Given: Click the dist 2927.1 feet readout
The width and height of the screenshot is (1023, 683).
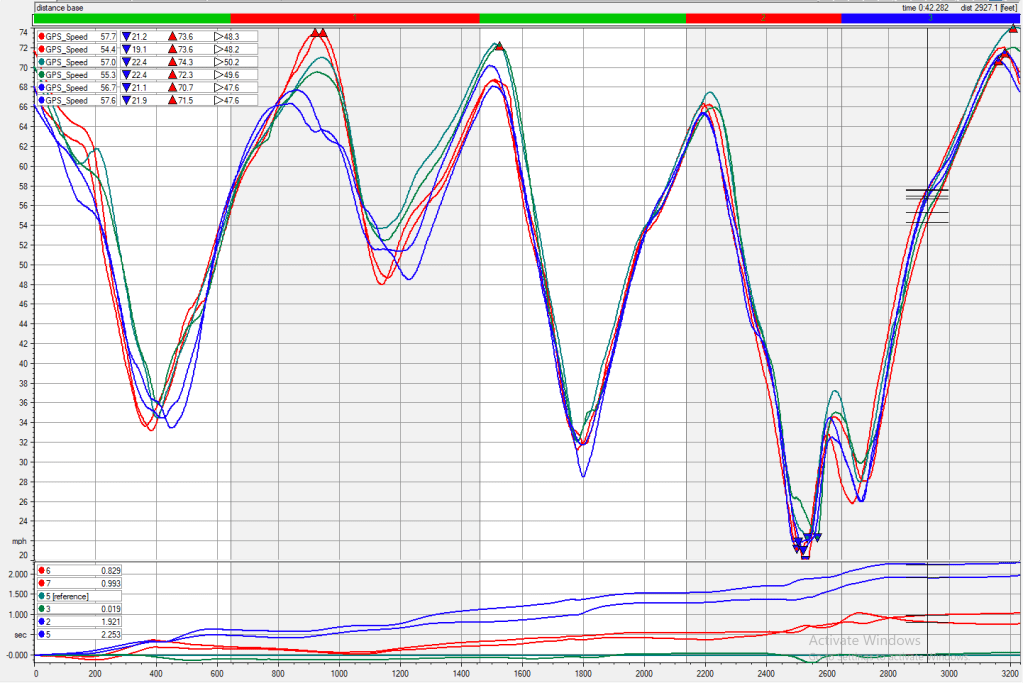Looking at the screenshot, I should coord(988,7).
